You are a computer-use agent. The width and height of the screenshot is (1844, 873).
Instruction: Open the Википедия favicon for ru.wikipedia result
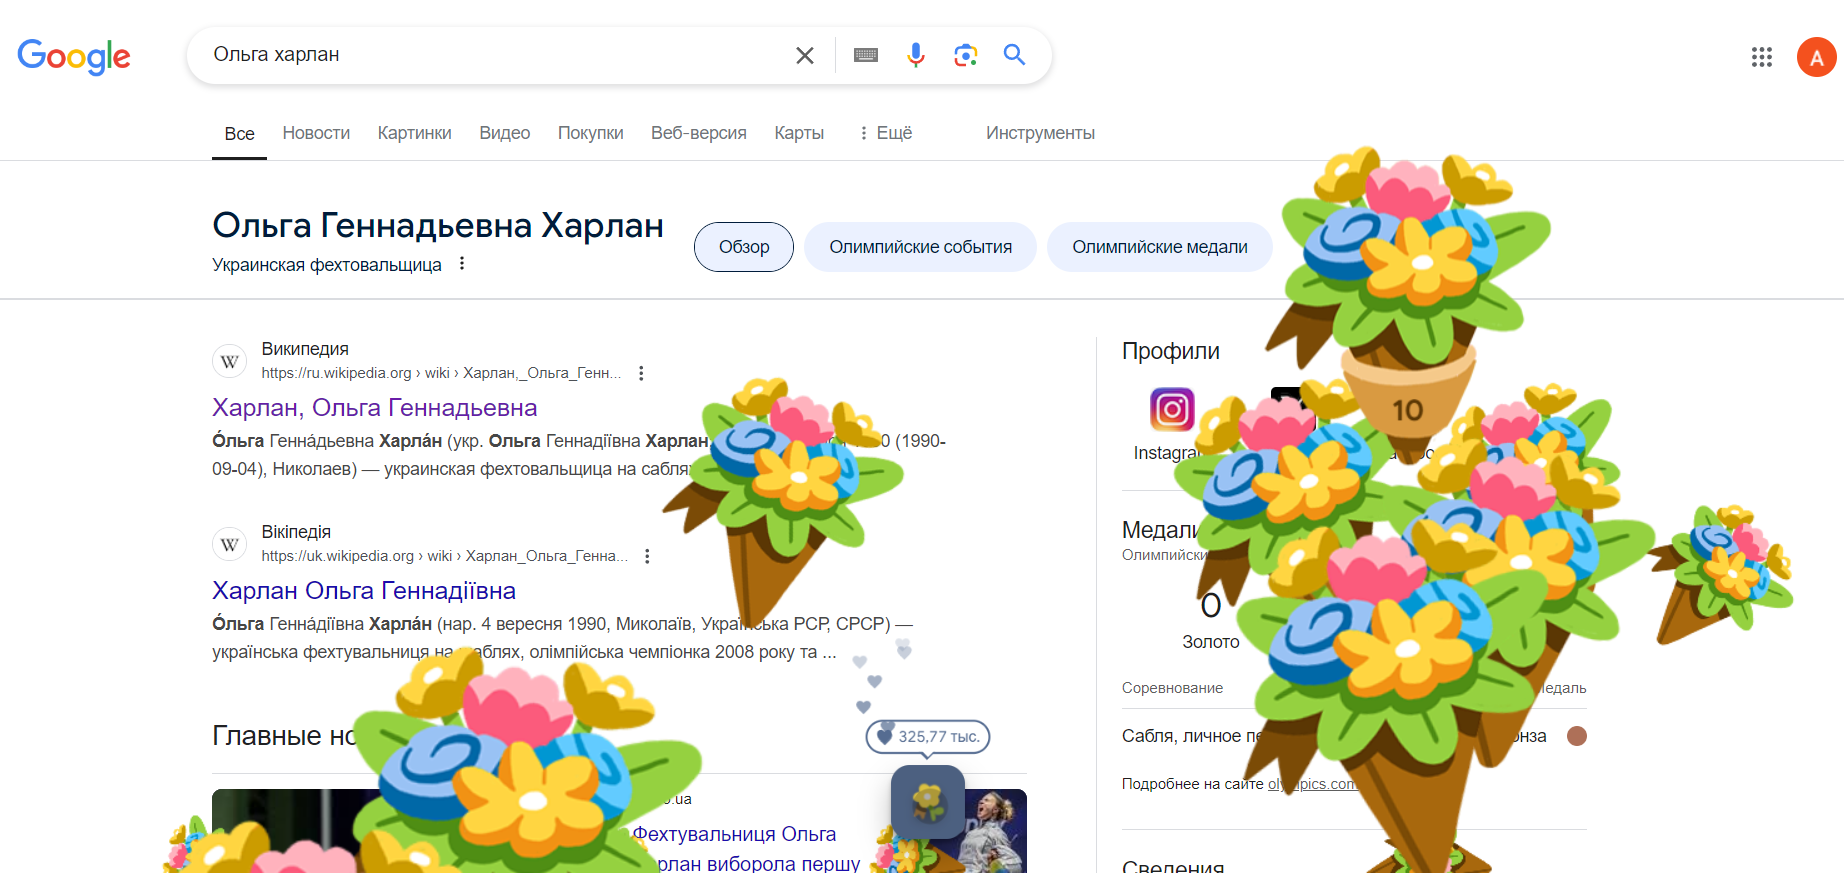point(230,362)
